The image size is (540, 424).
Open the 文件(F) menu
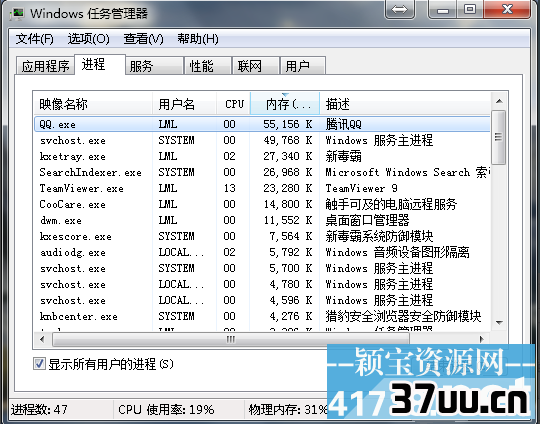[35, 39]
